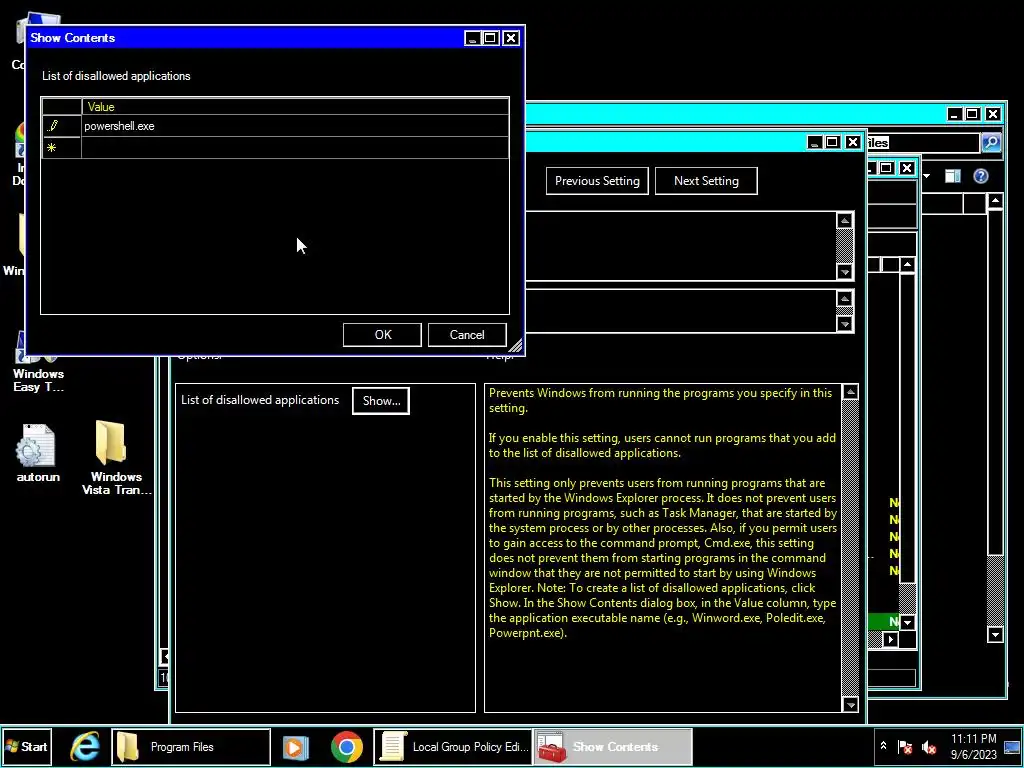Image resolution: width=1024 pixels, height=768 pixels.
Task: Click the Explorer search magnifier button
Action: (x=991, y=142)
